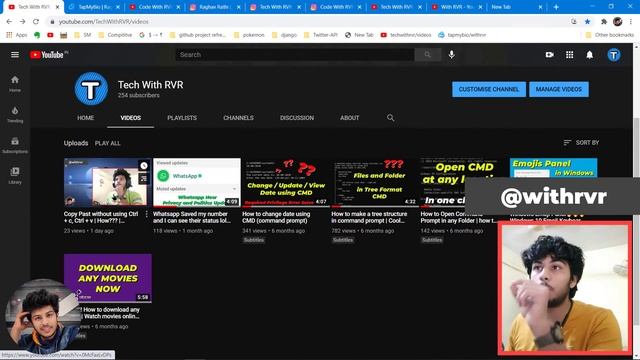Click in the YouTube search field
Image resolution: width=640 pixels, height=360 pixels.
pyautogui.click(x=295, y=55)
